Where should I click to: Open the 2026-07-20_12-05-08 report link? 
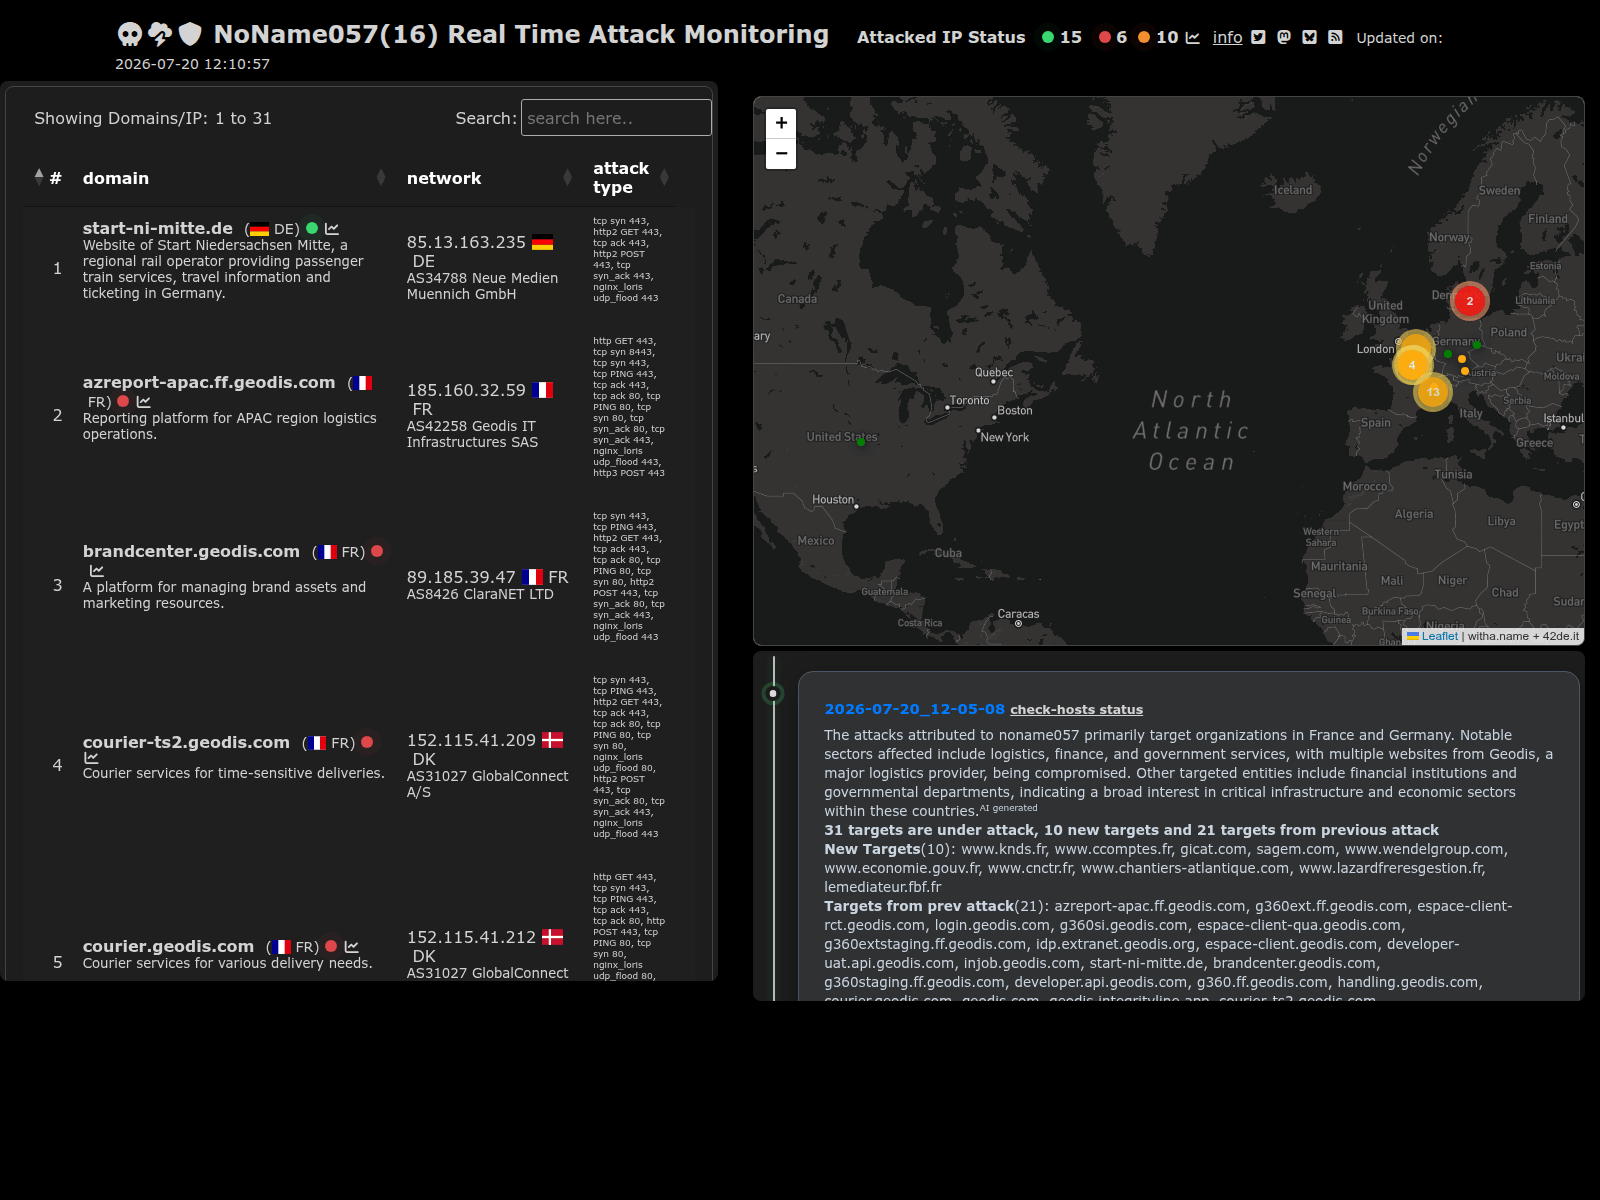[x=914, y=709]
